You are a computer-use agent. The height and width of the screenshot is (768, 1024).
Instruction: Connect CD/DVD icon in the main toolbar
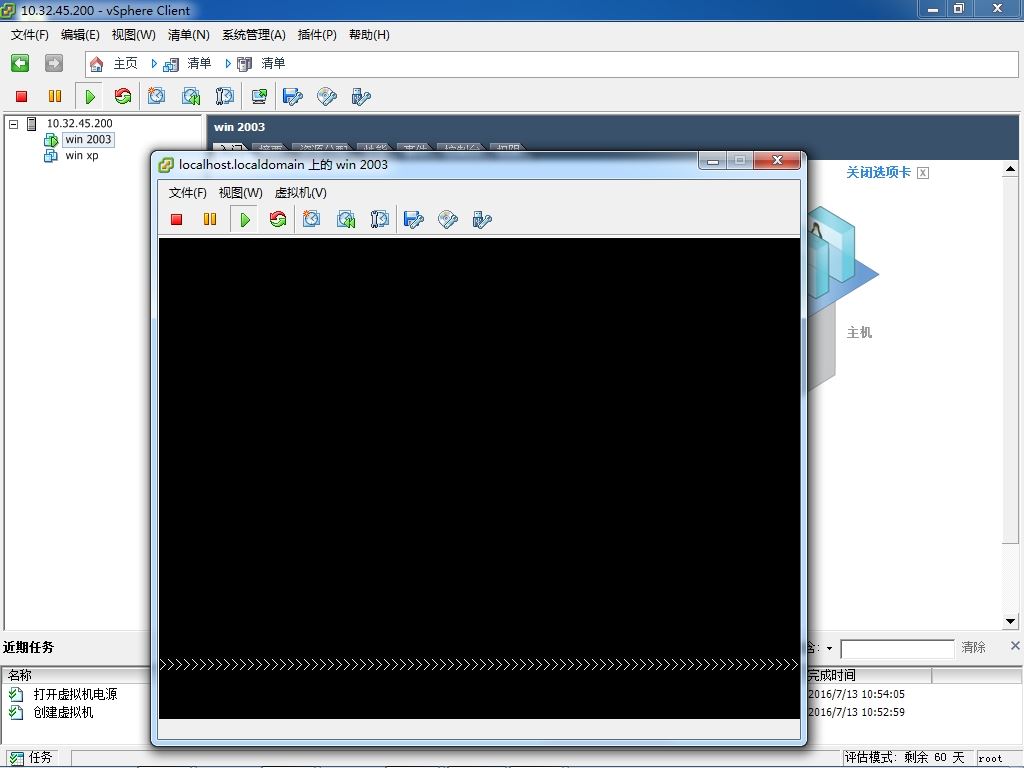pyautogui.click(x=327, y=97)
